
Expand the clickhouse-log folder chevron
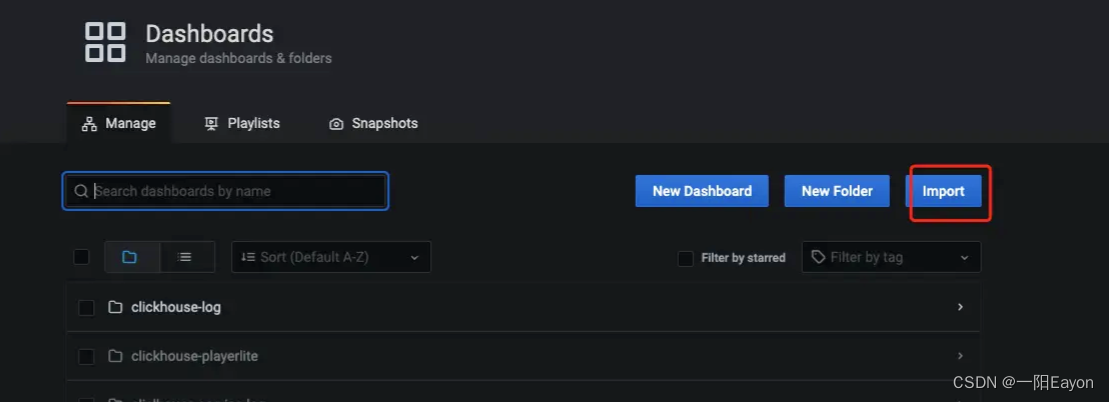pos(960,307)
